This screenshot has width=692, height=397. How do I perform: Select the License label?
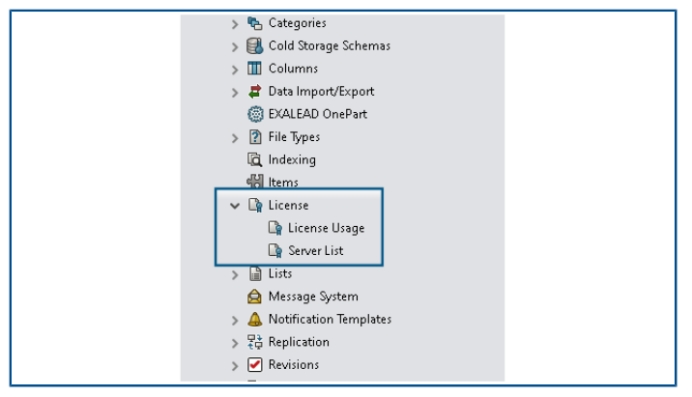click(288, 205)
